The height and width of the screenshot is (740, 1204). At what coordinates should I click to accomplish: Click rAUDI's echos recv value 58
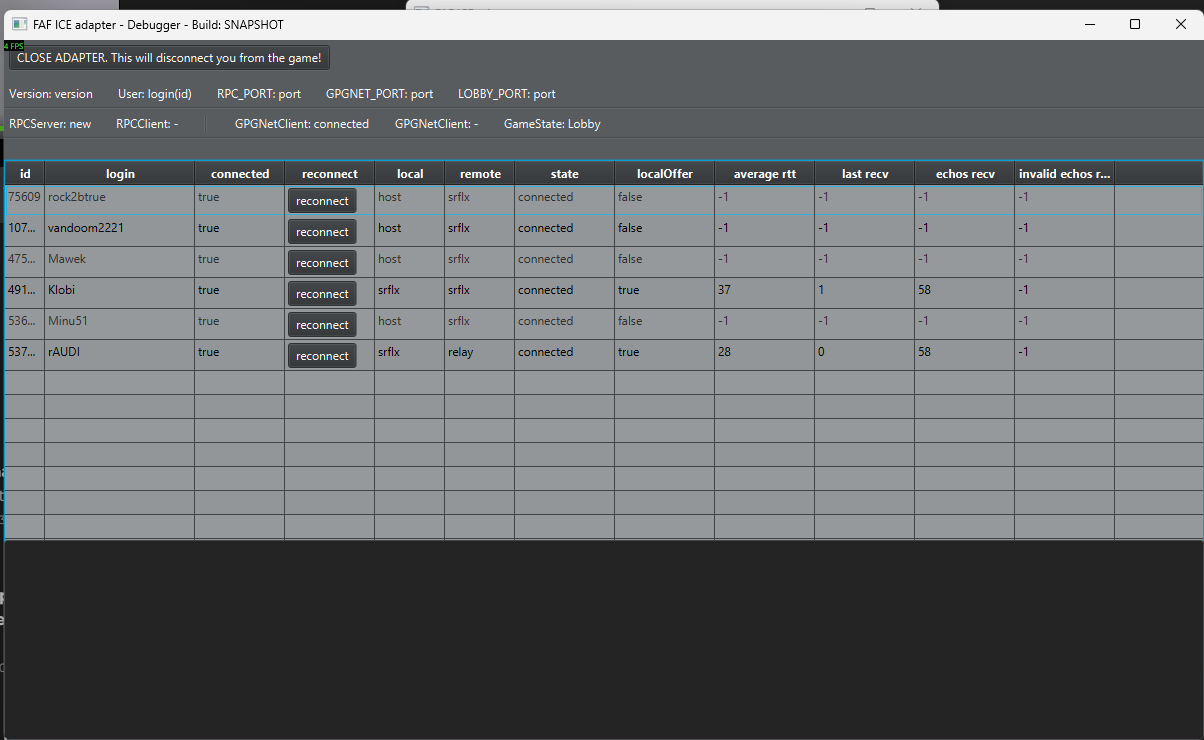965,355
